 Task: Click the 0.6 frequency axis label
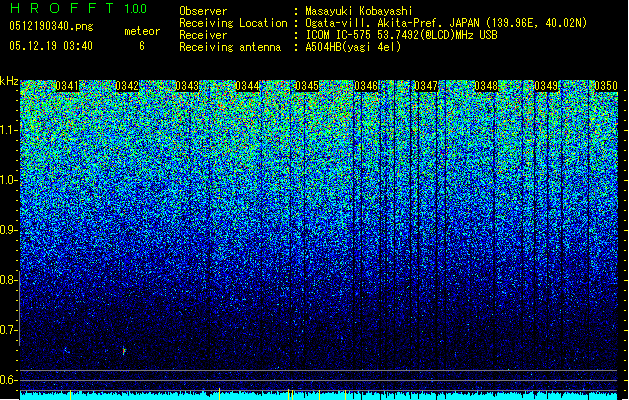(9, 380)
